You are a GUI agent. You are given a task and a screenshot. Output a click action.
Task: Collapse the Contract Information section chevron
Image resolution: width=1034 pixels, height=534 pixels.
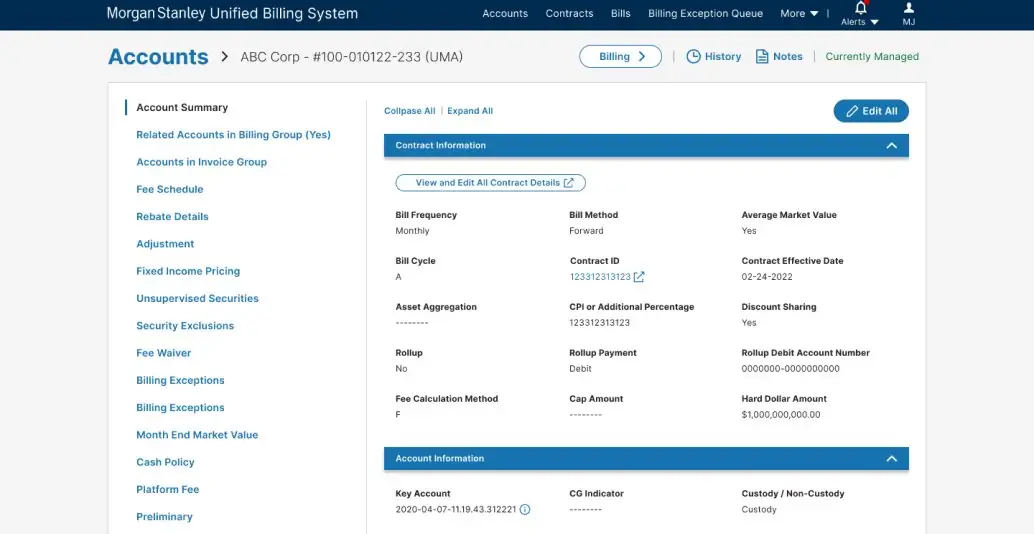click(x=892, y=146)
